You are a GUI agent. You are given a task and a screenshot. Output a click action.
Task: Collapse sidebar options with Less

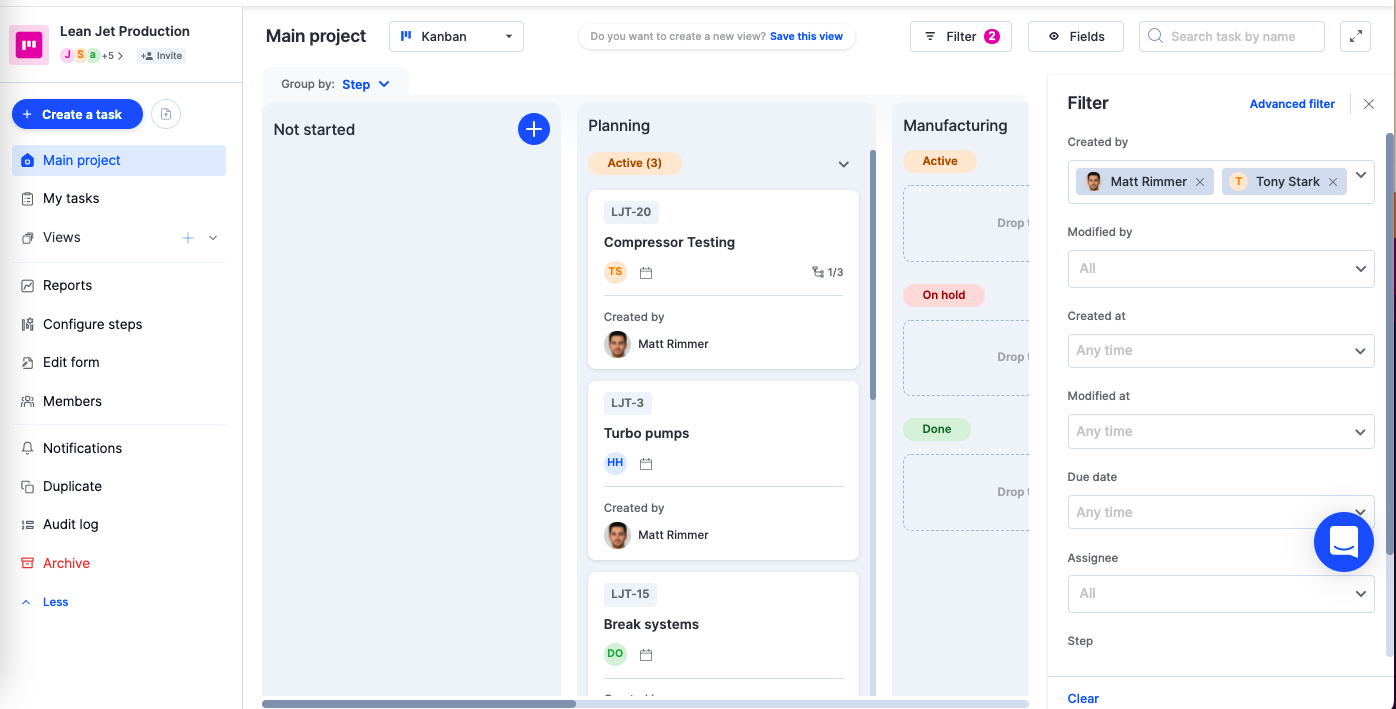(46, 602)
